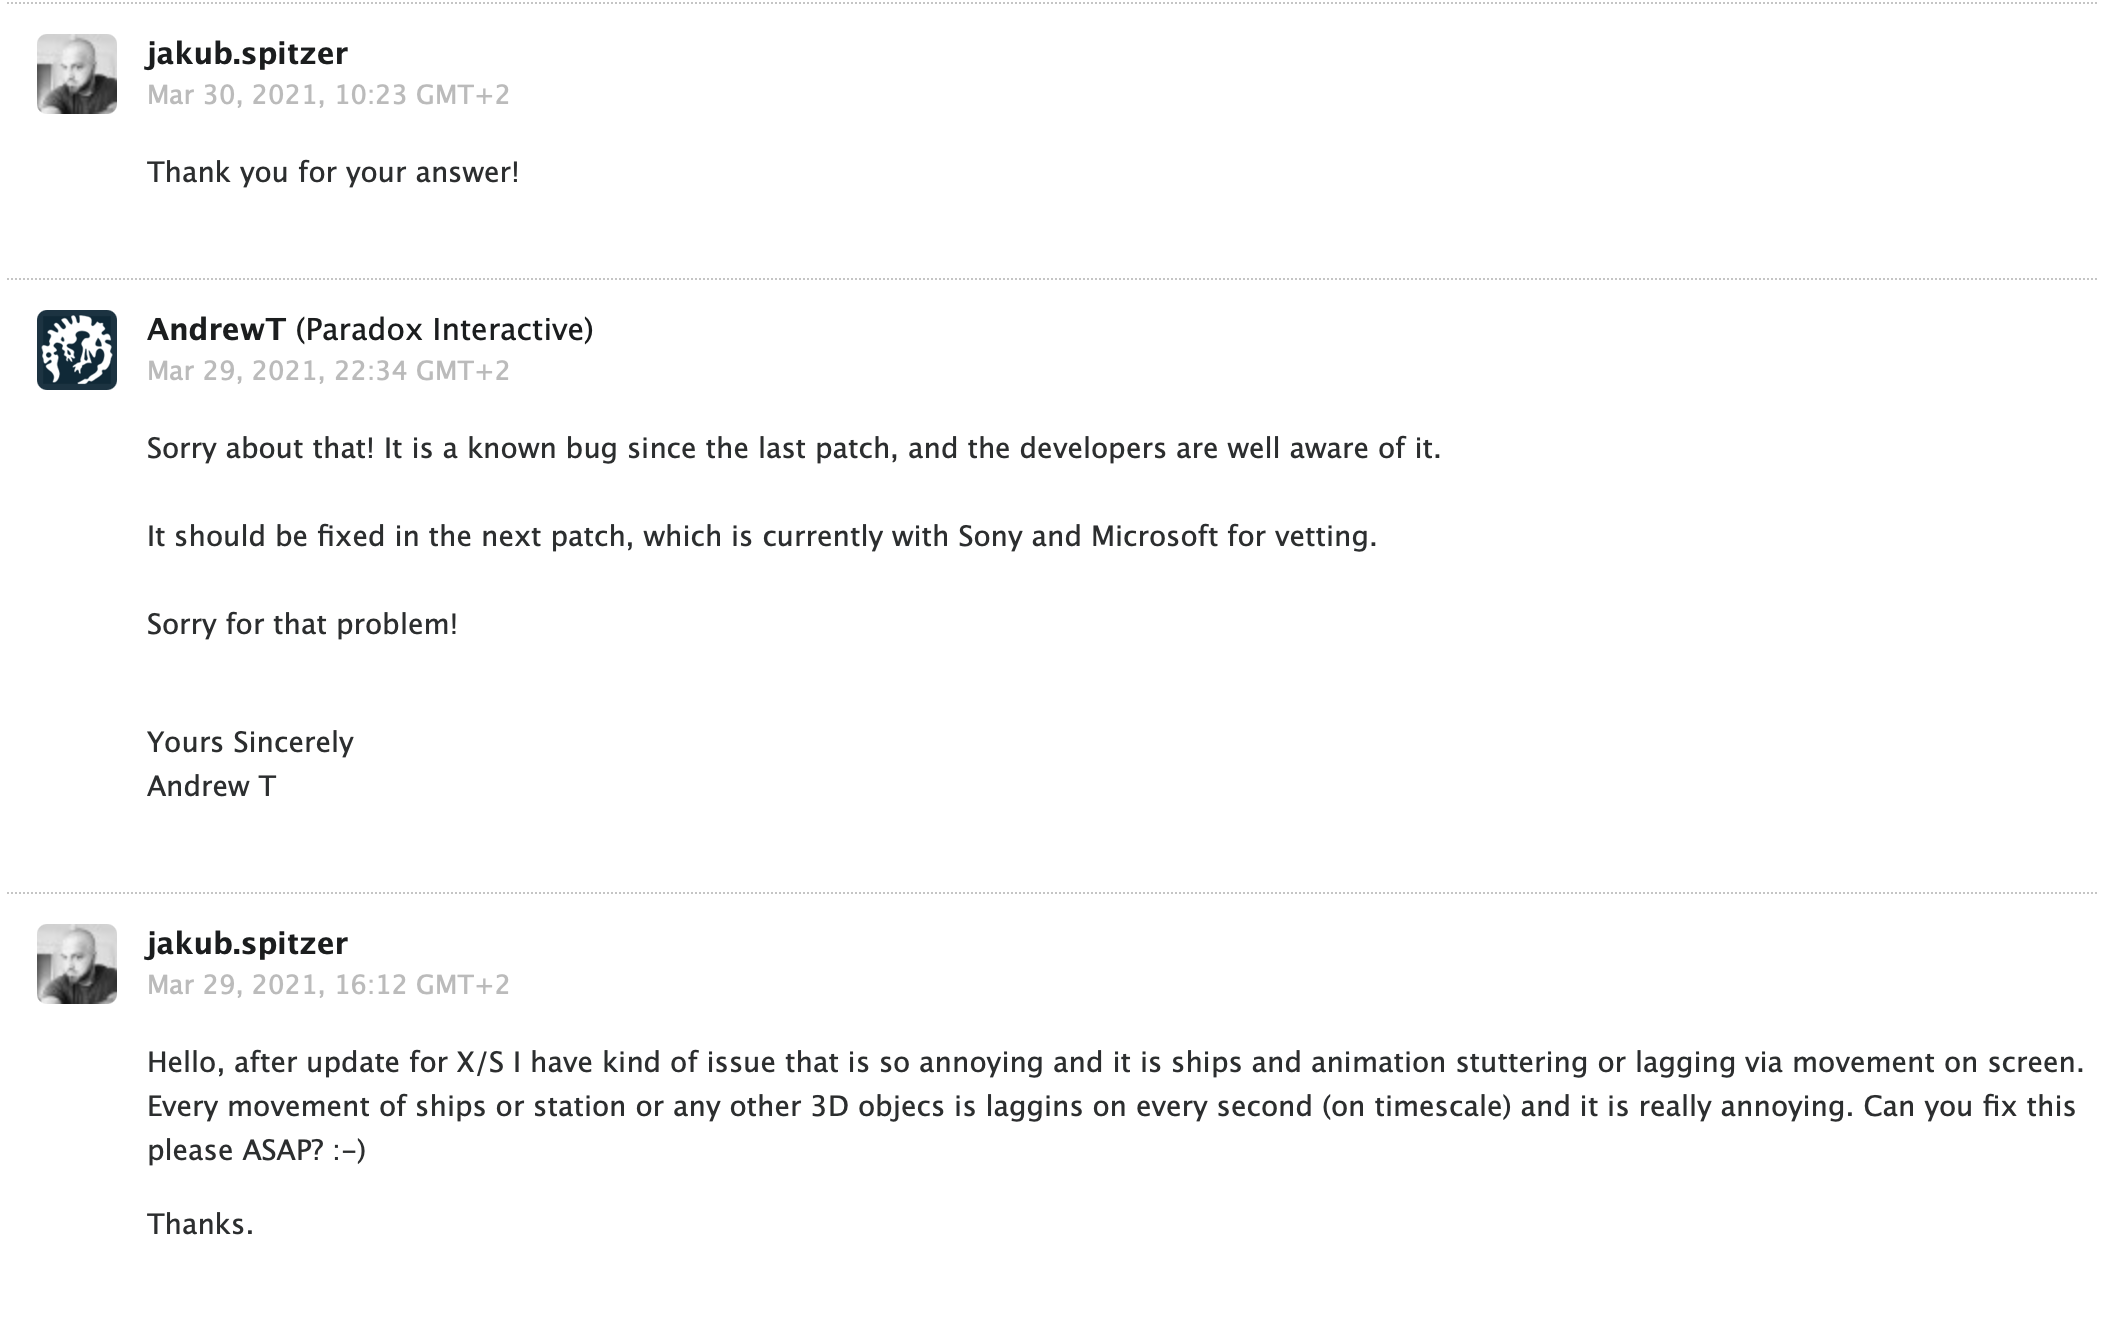Click the Mar 29, 2021, 16:12 GMT+2 timestamp
This screenshot has height=1320, width=2112.
pyautogui.click(x=328, y=985)
